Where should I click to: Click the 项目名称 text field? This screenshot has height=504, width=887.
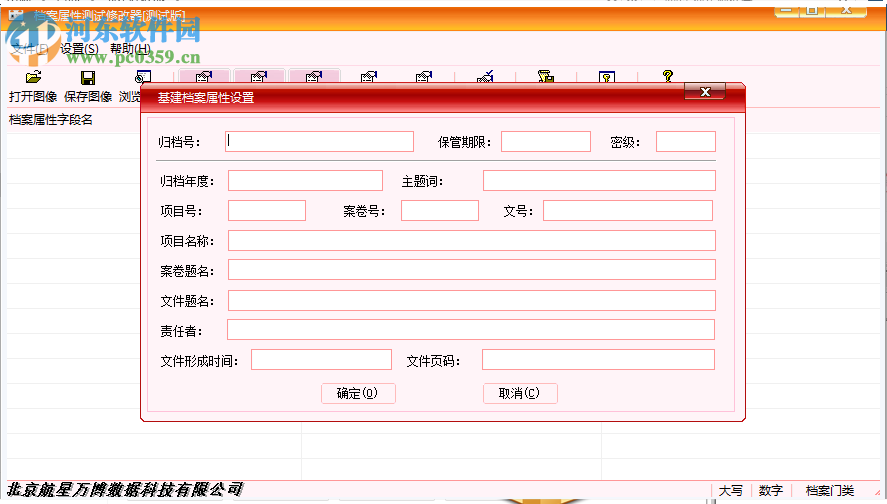(x=472, y=240)
